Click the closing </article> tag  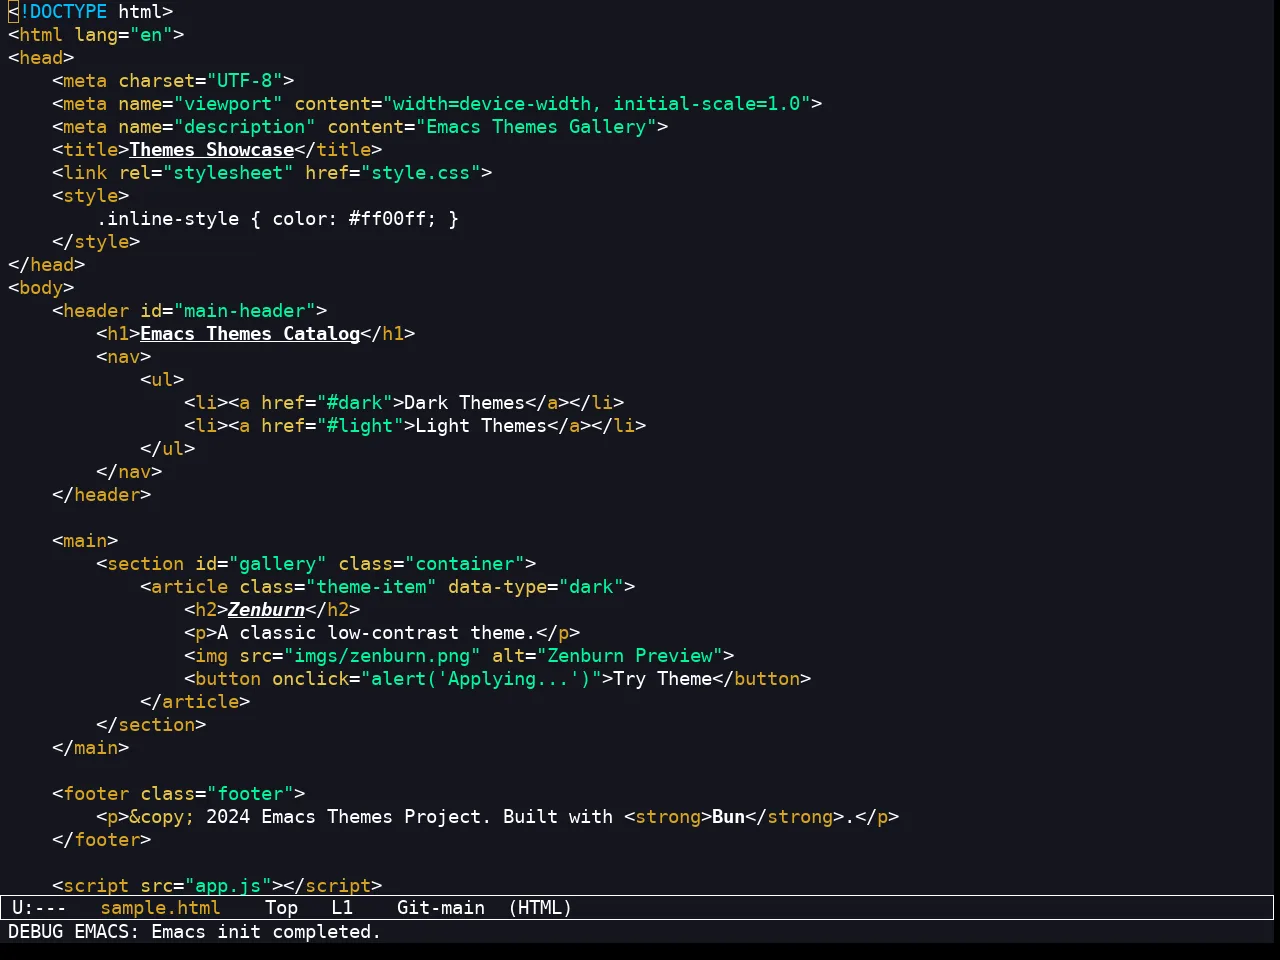point(195,702)
